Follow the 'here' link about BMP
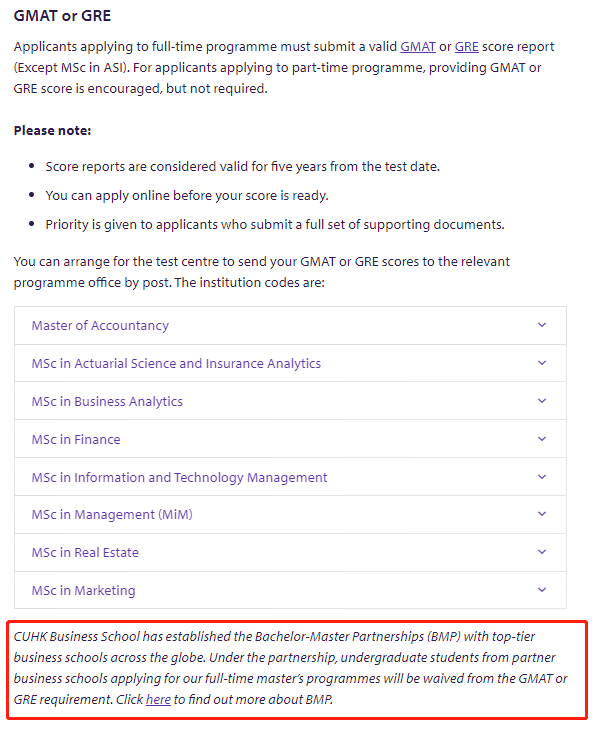This screenshot has width=601, height=734. (158, 699)
